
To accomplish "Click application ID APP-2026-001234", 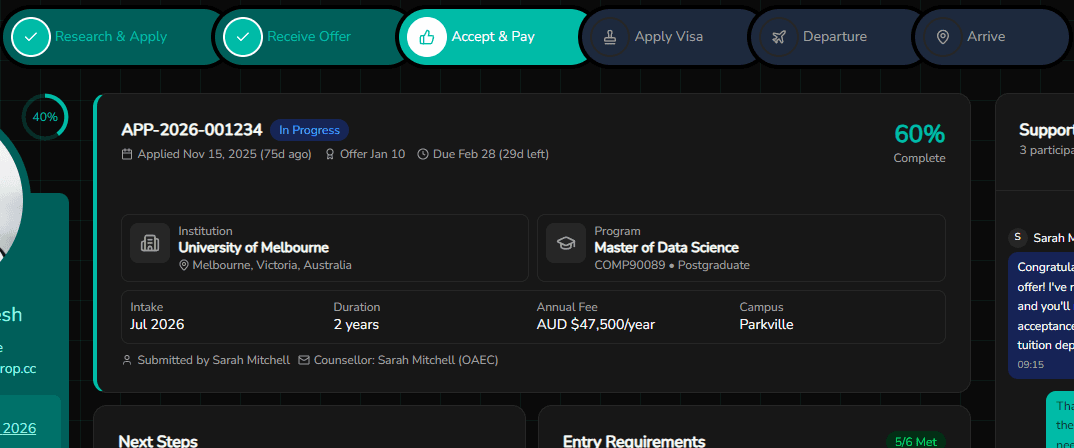I will coord(192,130).
